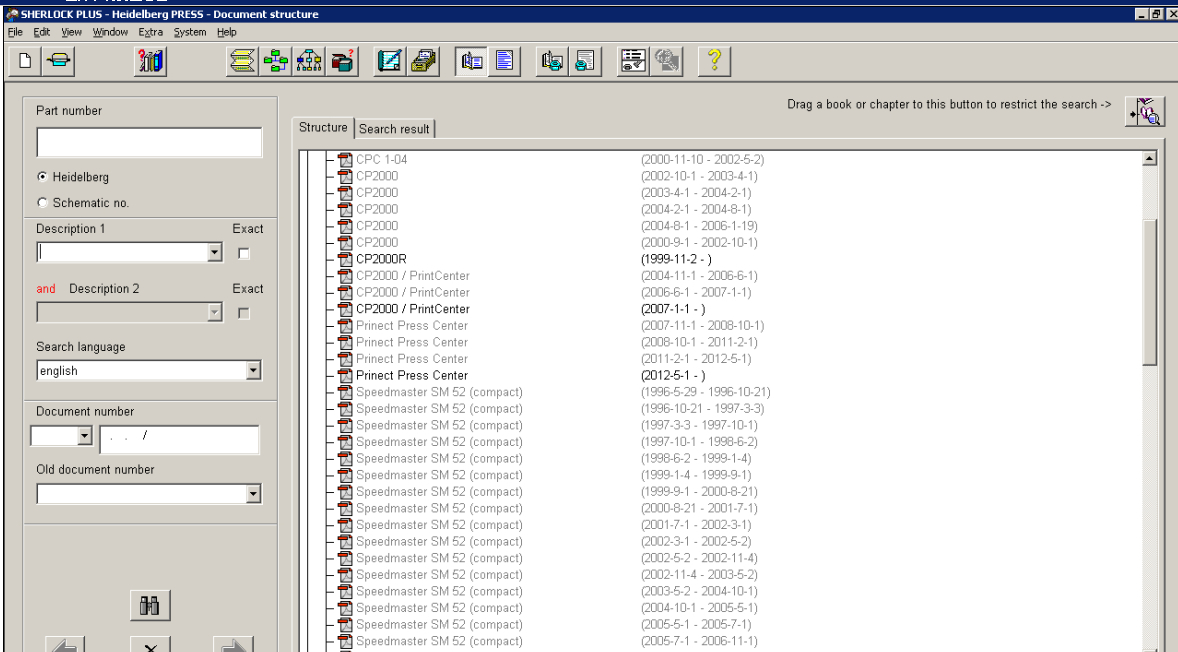The image size is (1178, 652).
Task: Select the Heidelberg radio button
Action: click(42, 177)
